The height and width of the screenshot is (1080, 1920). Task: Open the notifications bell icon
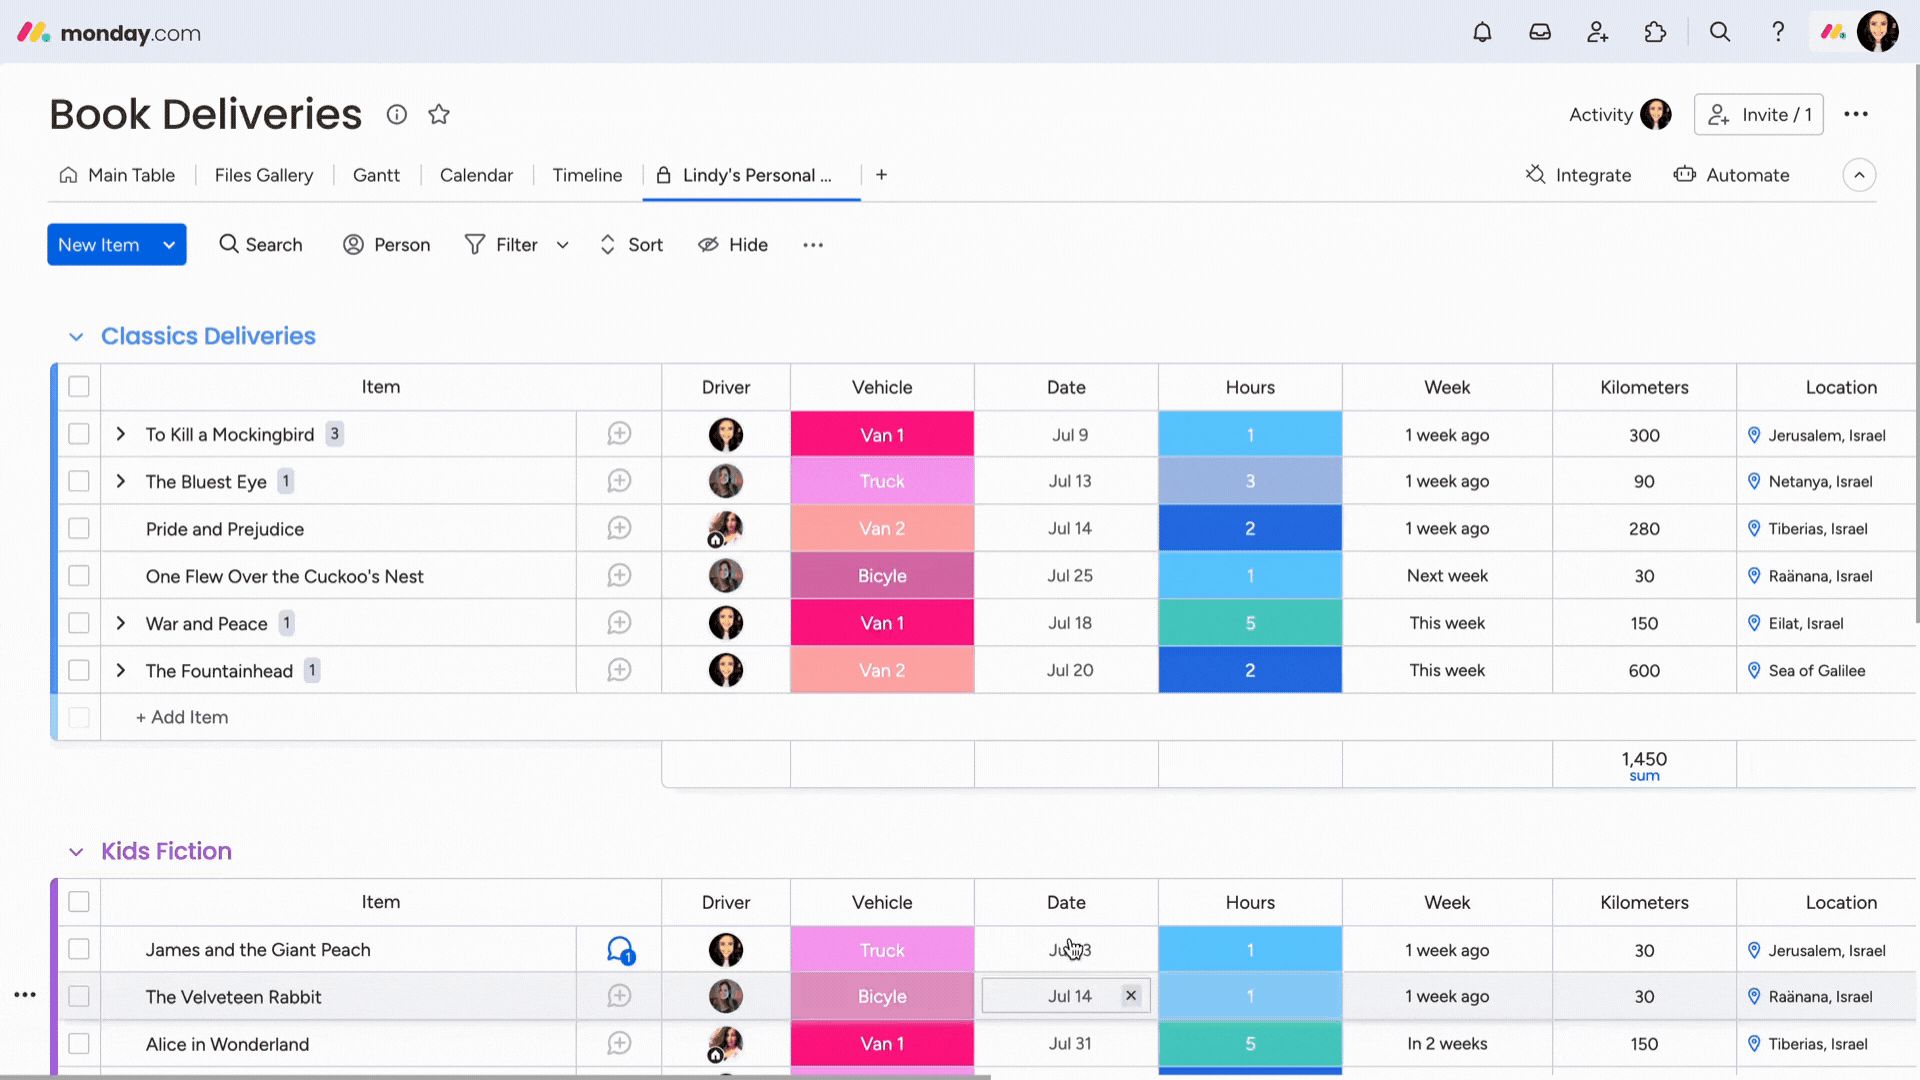1482,31
